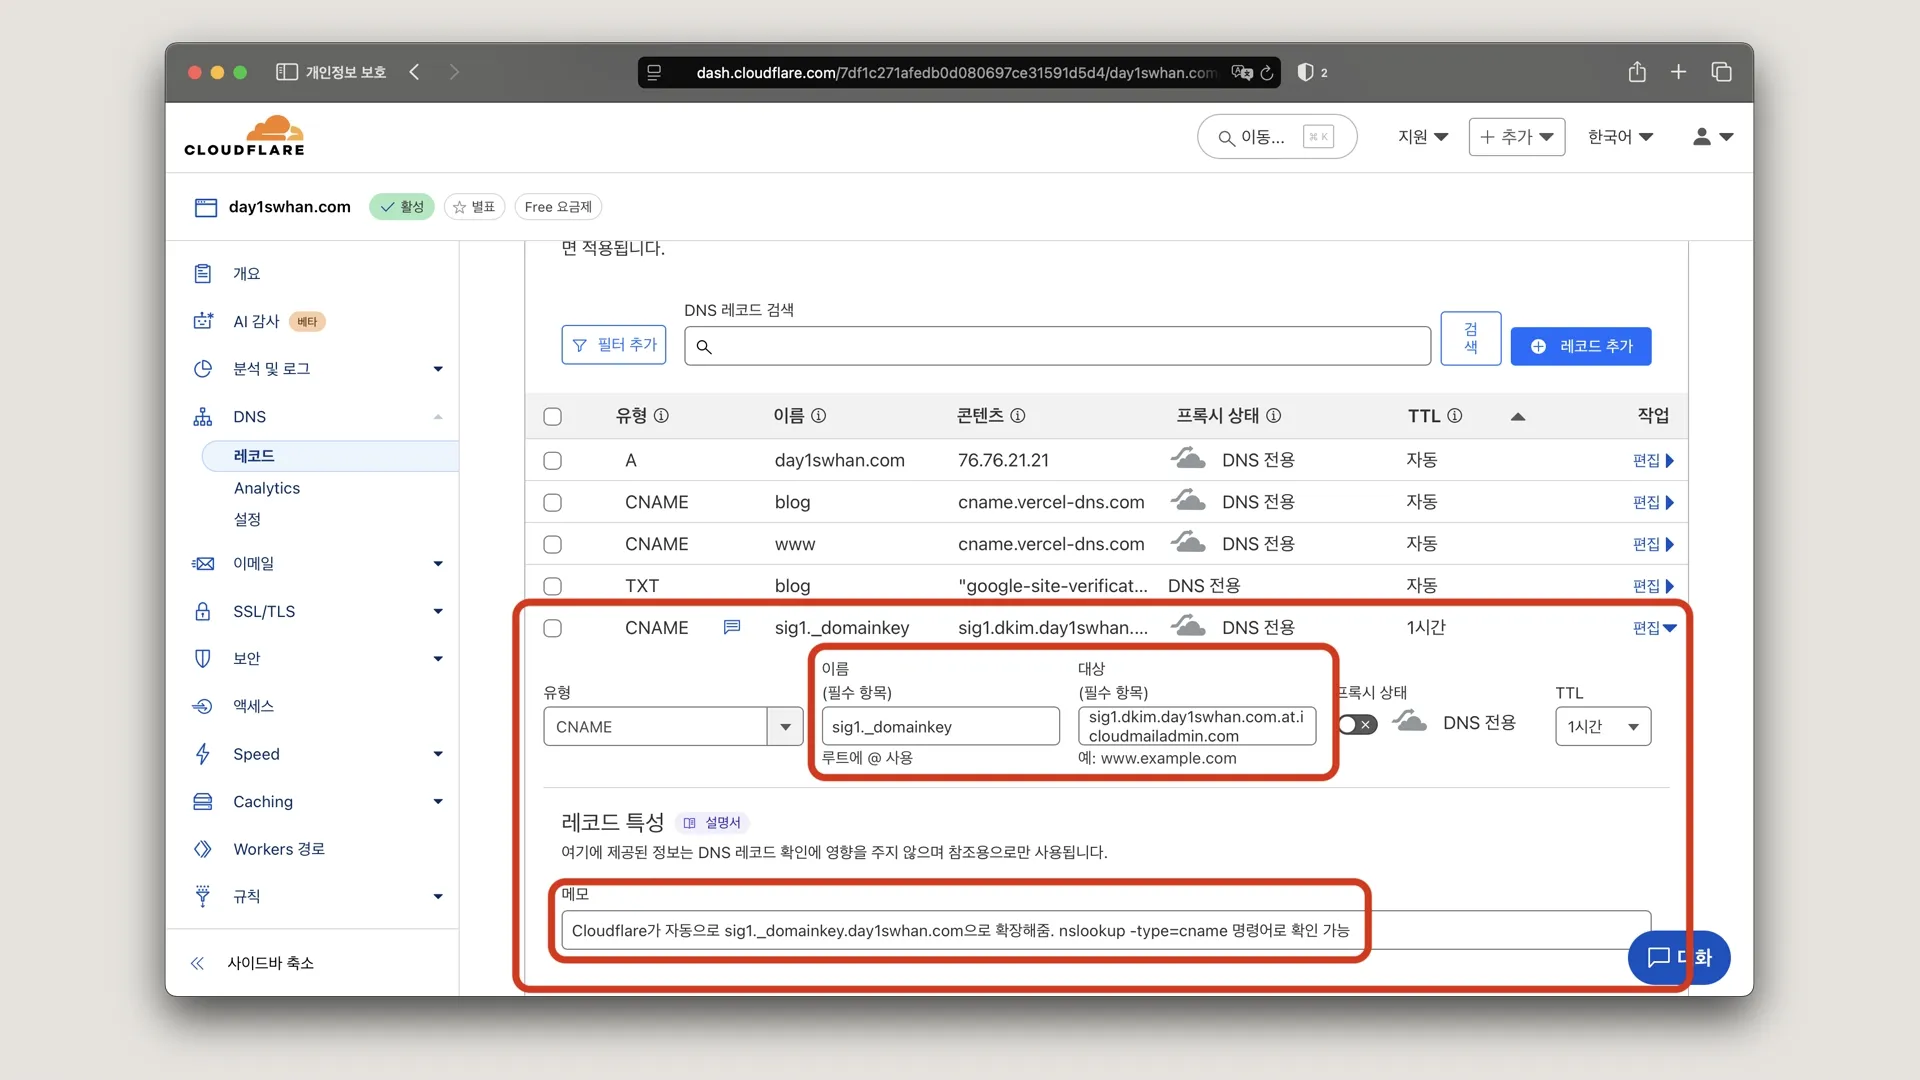Click info icon next to 프록시 상태 header
The height and width of the screenshot is (1080, 1920).
pyautogui.click(x=1273, y=416)
